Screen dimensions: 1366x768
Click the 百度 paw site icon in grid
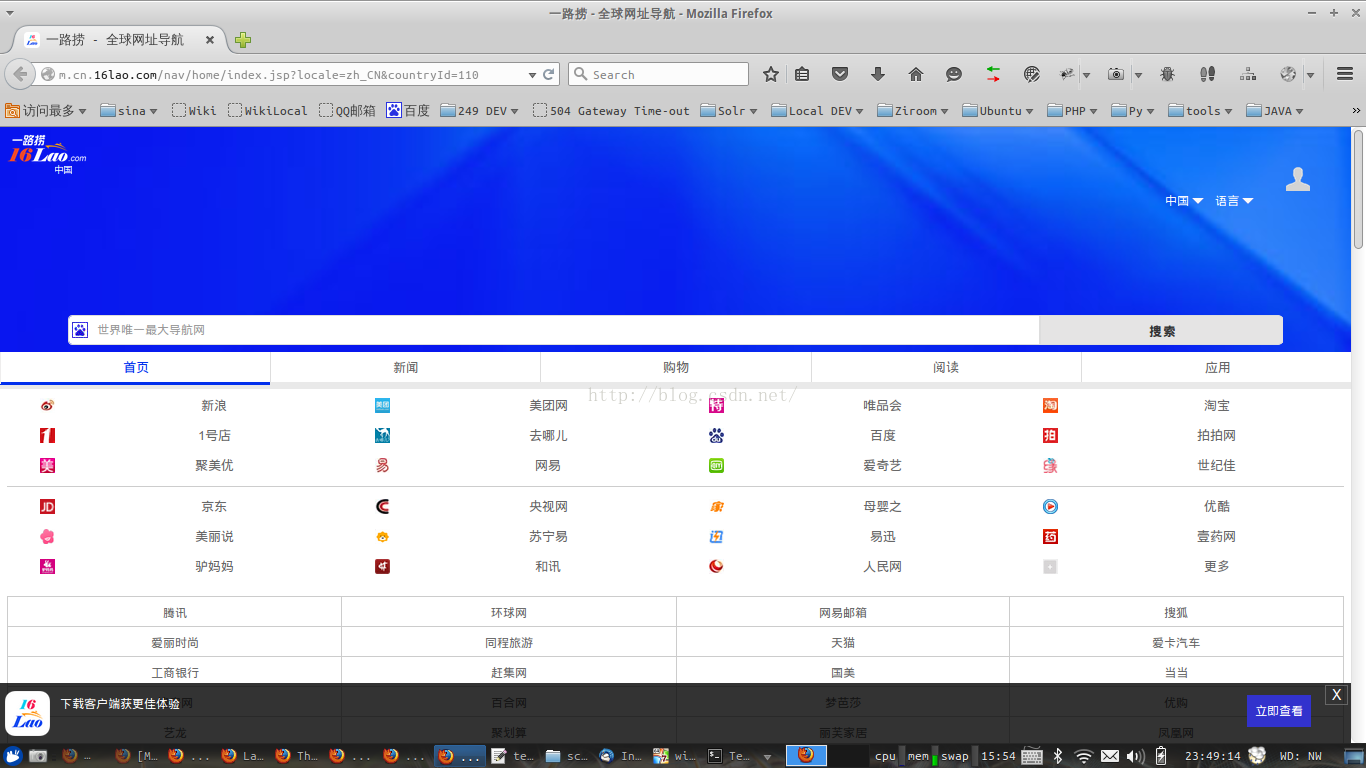coord(716,435)
